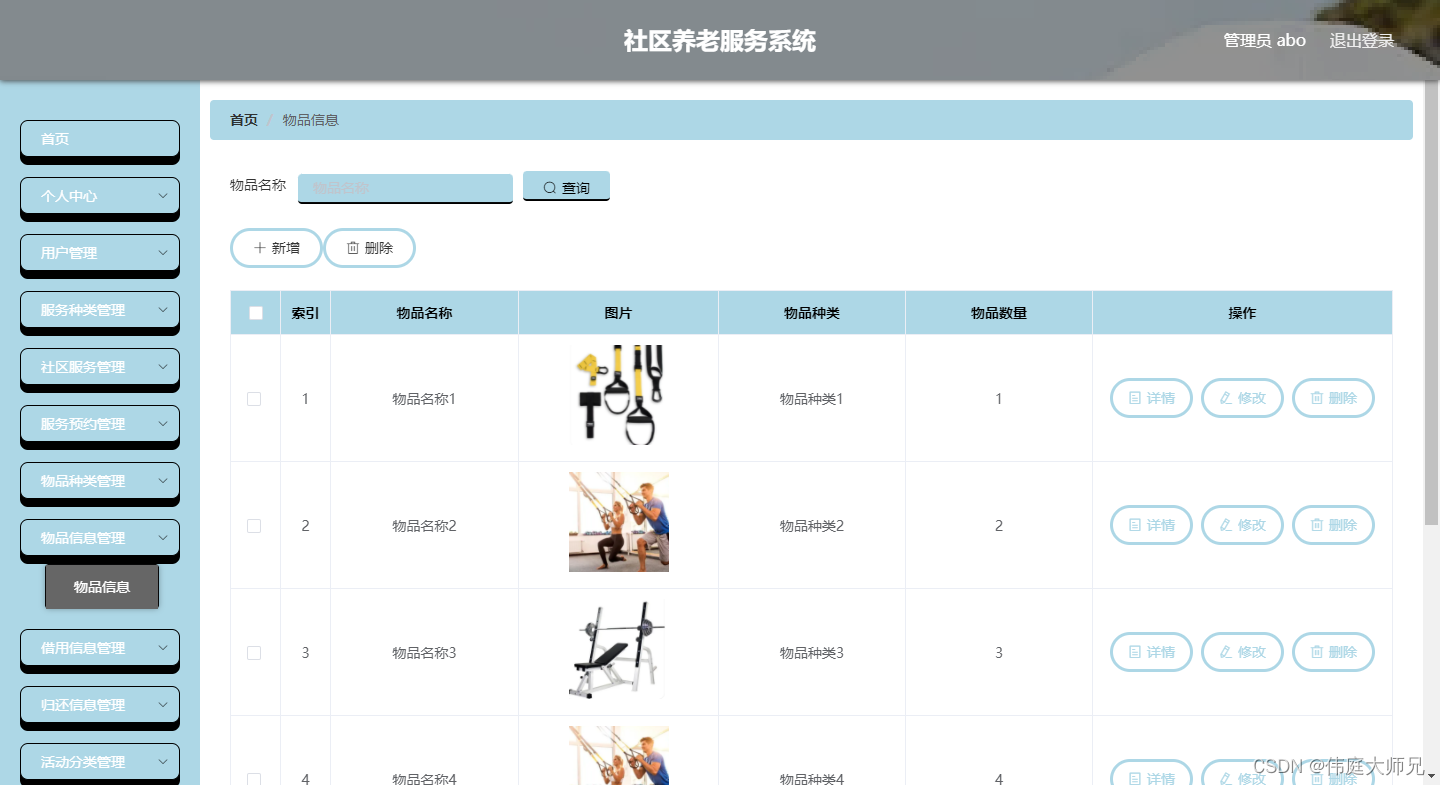Click the 物品名称3 cell

pyautogui.click(x=424, y=653)
